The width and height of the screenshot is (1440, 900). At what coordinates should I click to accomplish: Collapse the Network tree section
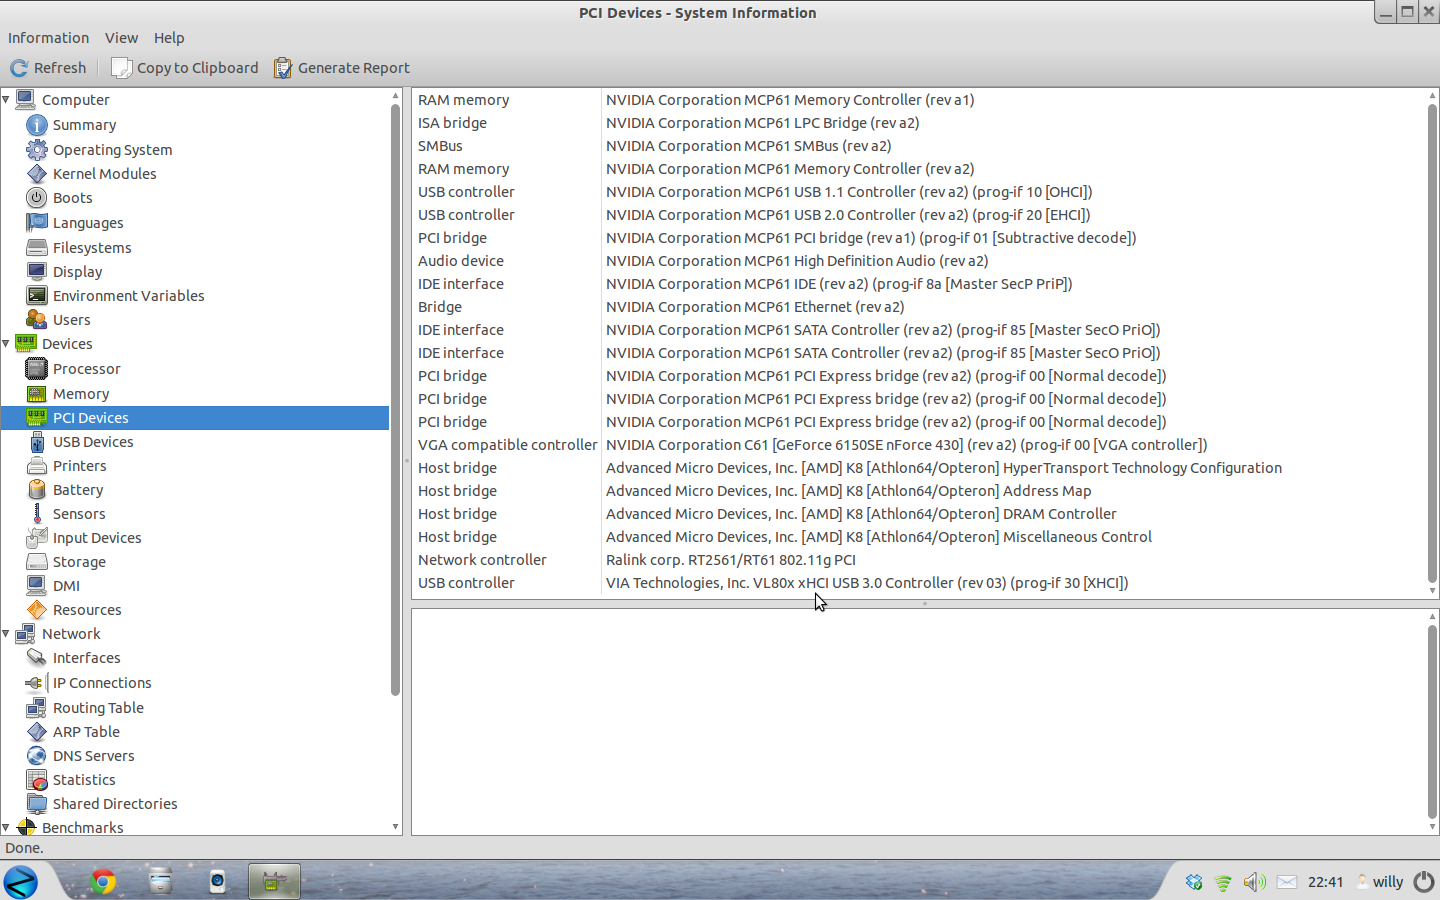[6, 634]
